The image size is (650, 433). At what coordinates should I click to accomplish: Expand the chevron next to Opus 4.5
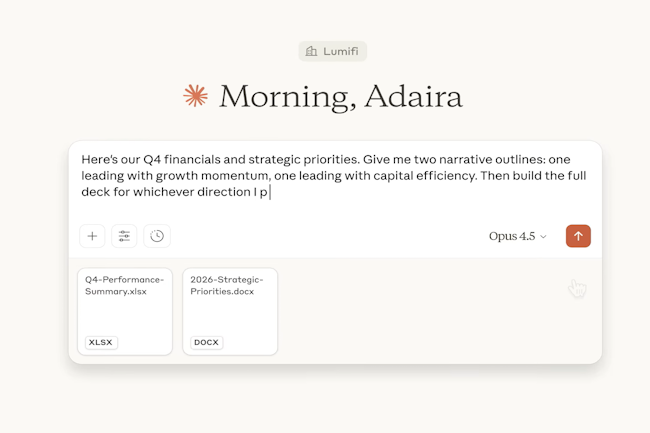click(x=544, y=237)
